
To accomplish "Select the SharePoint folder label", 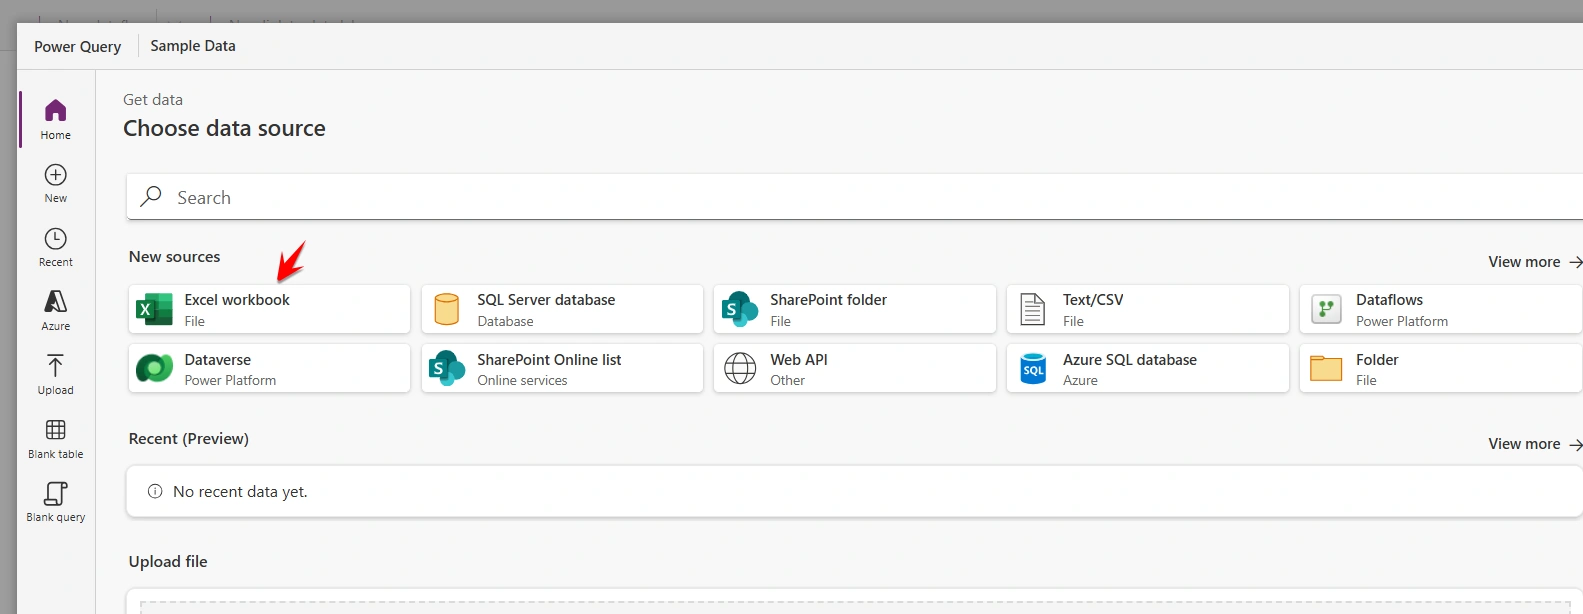I will pos(828,300).
